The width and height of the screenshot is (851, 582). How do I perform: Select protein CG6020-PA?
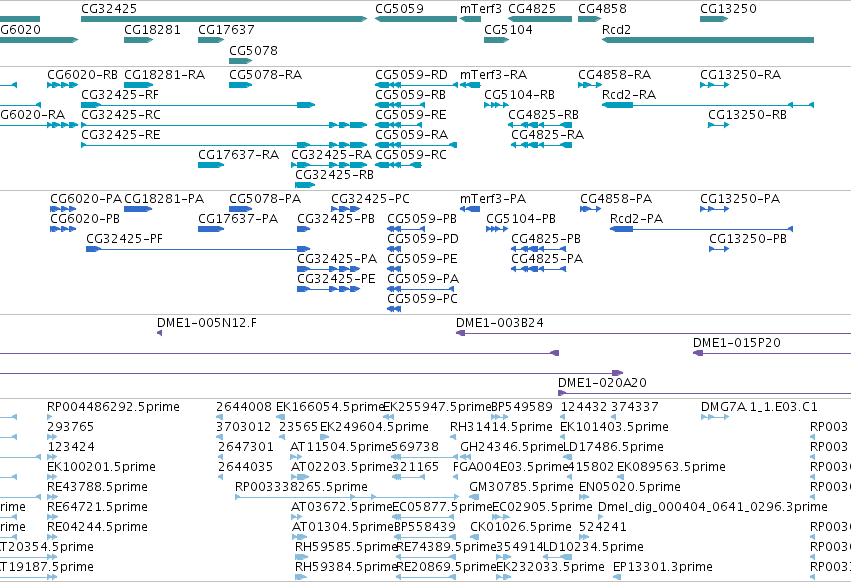point(86,199)
